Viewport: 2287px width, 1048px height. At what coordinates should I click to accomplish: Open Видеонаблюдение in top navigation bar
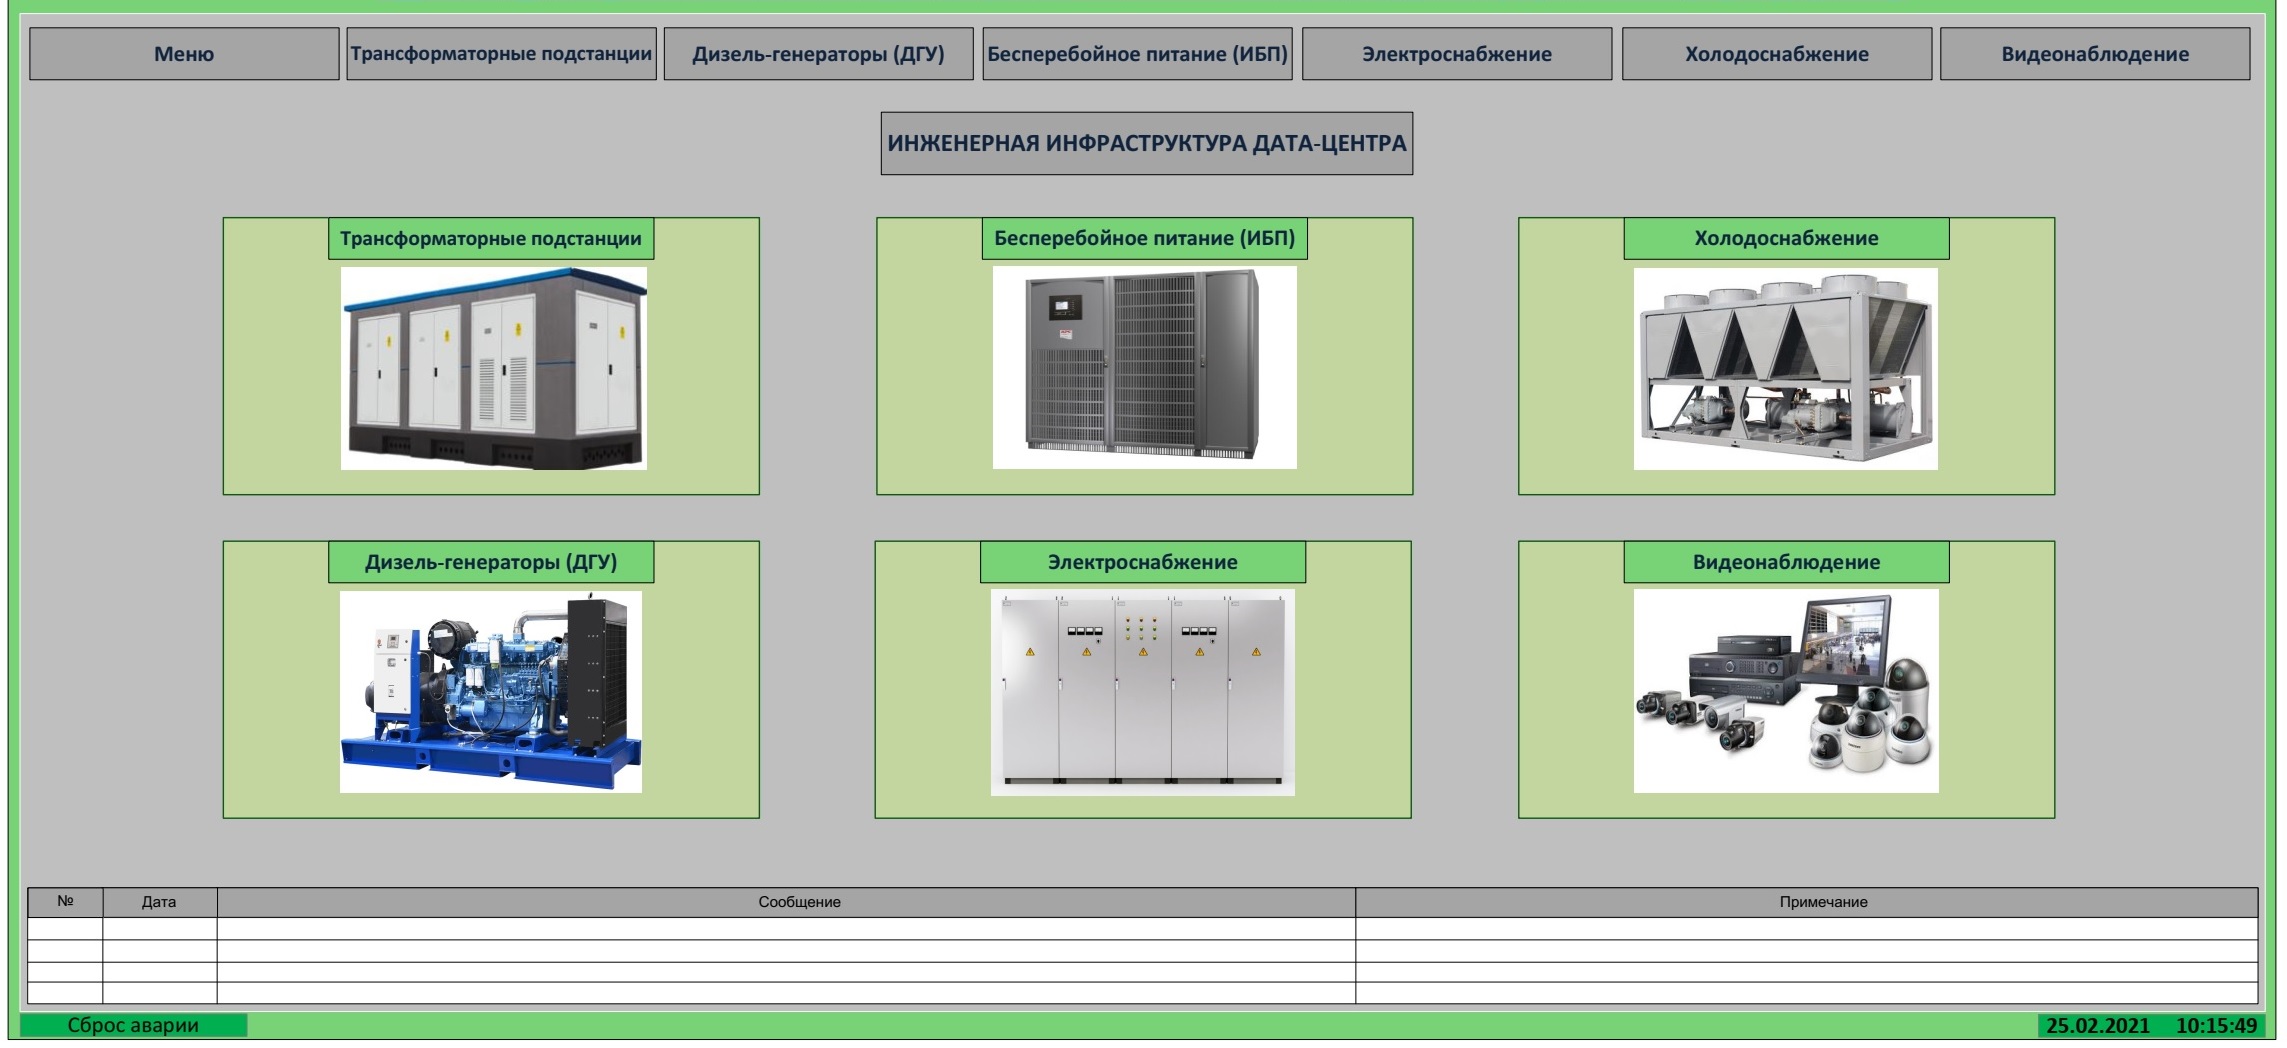[x=2095, y=54]
